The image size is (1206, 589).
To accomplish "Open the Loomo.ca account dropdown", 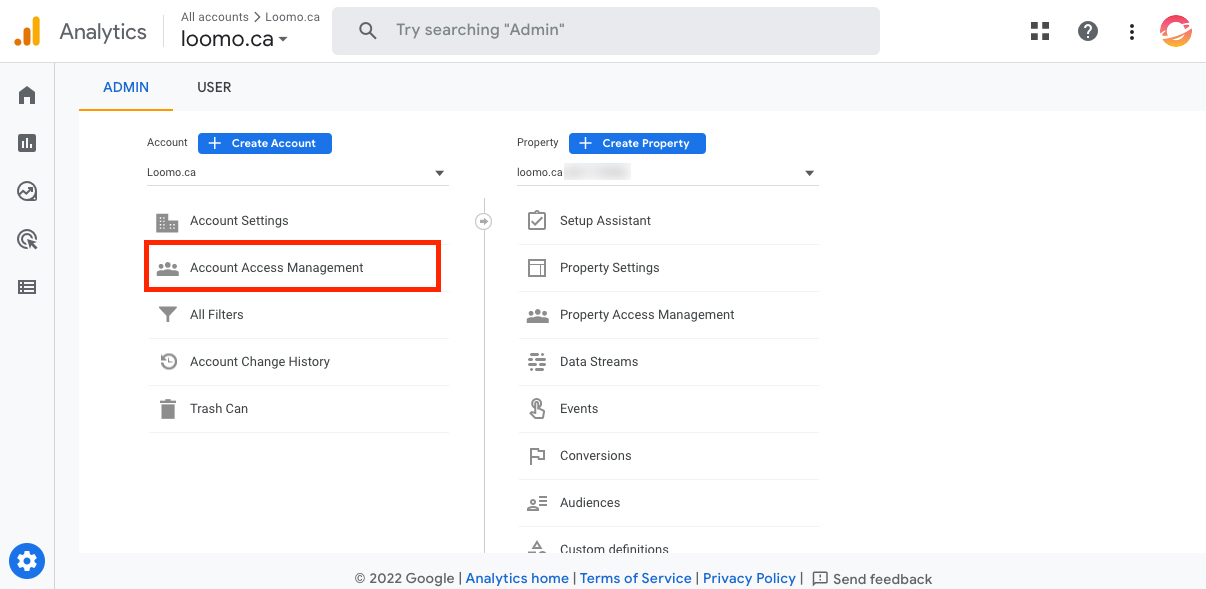I will 297,173.
